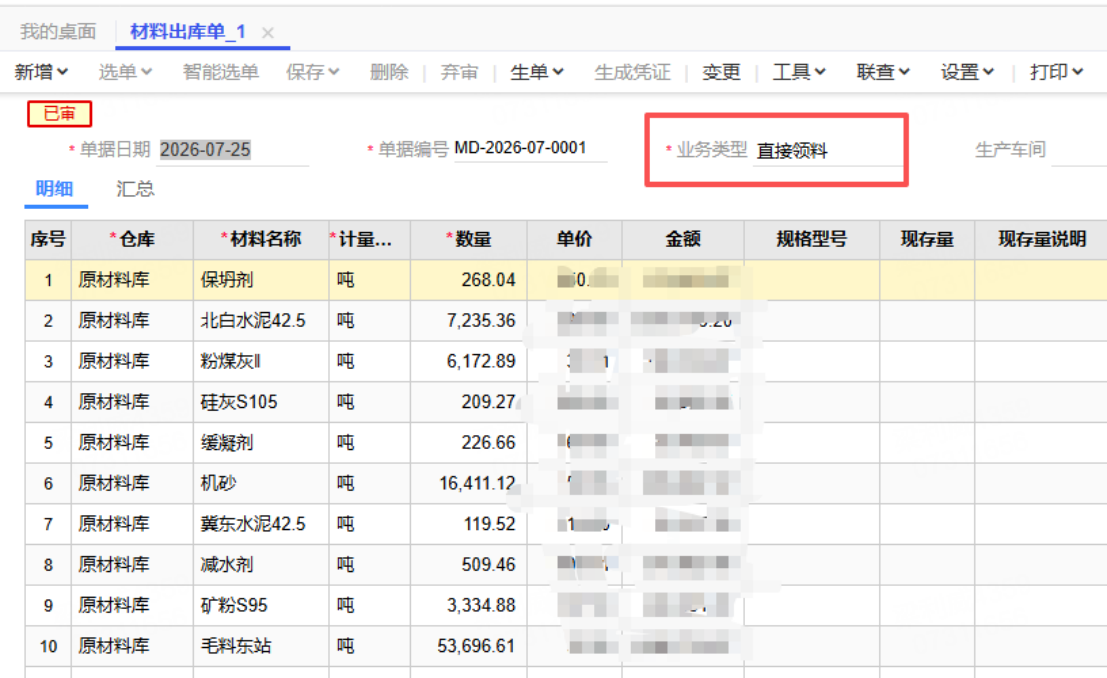Select the 硅灰S105 cell
Screen dimensions: 1107x678
(261, 402)
